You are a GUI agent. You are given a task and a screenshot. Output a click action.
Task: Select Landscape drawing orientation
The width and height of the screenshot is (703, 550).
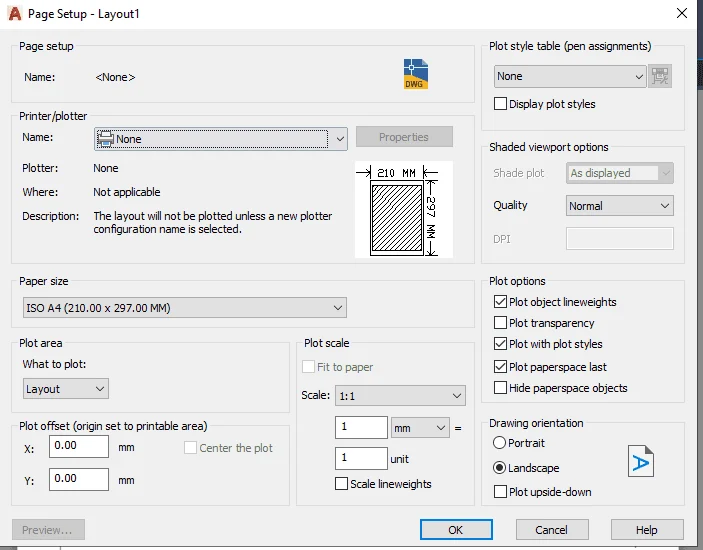tap(499, 468)
